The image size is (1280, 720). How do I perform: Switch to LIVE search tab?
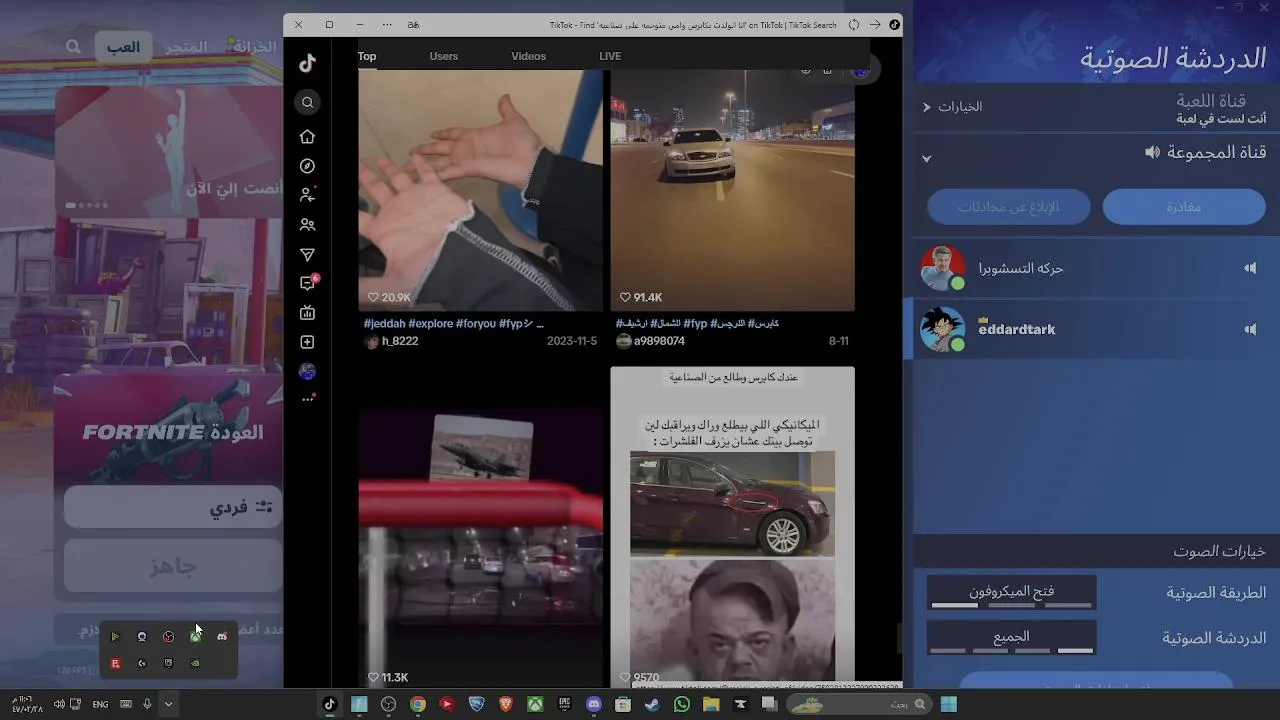[610, 56]
